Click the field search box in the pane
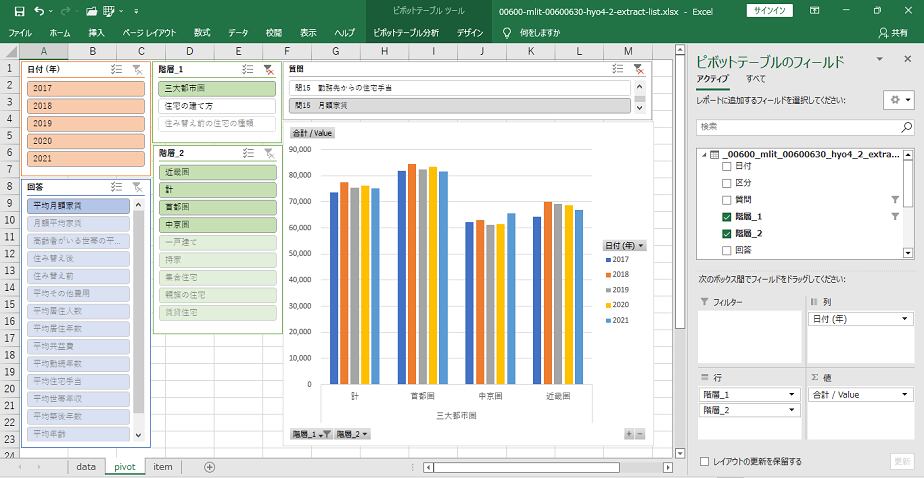924x478 pixels. coord(804,127)
